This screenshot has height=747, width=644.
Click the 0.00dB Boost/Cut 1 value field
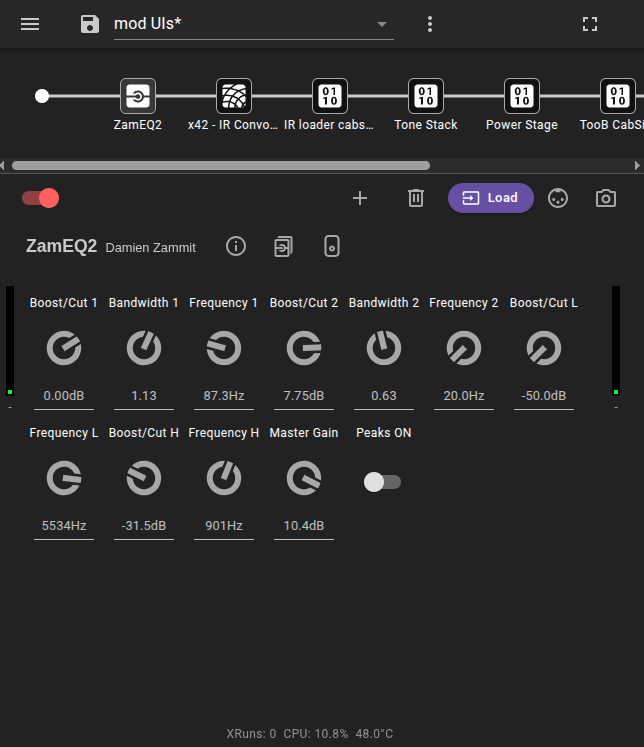pyautogui.click(x=64, y=396)
